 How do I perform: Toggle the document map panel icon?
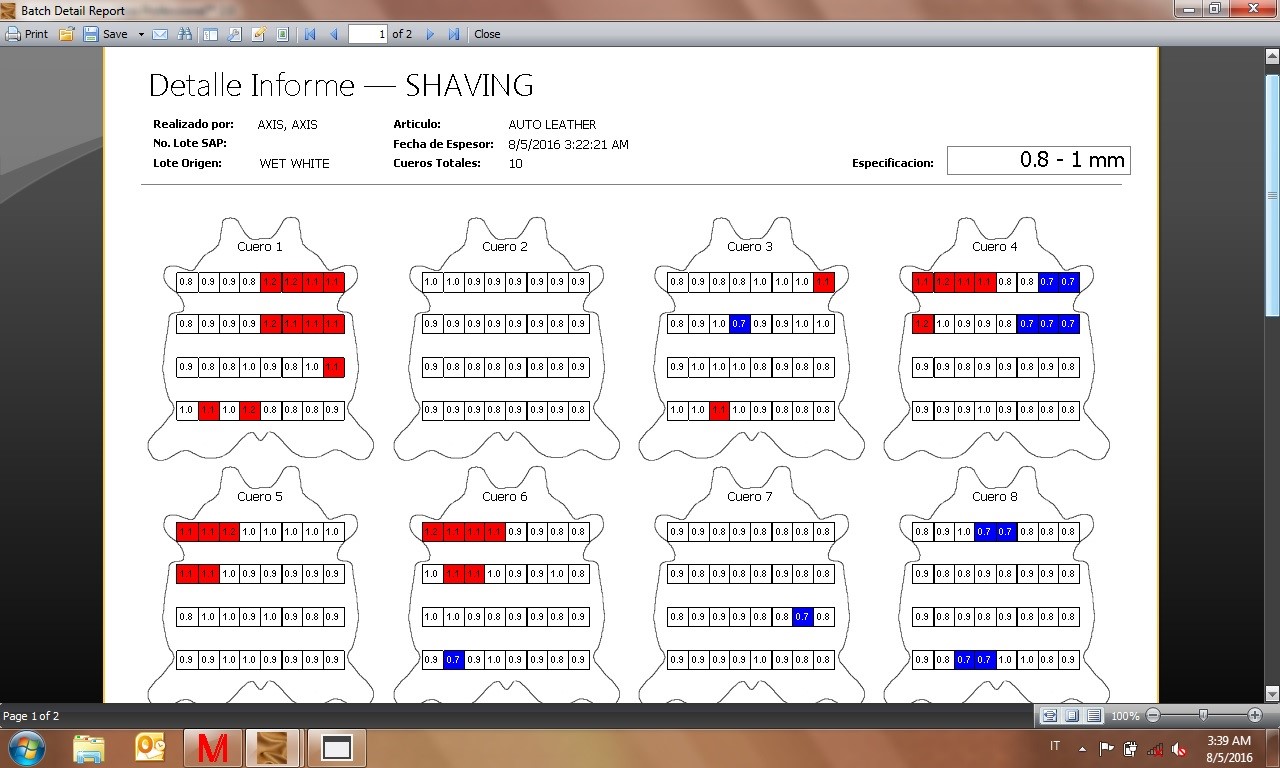tap(210, 34)
